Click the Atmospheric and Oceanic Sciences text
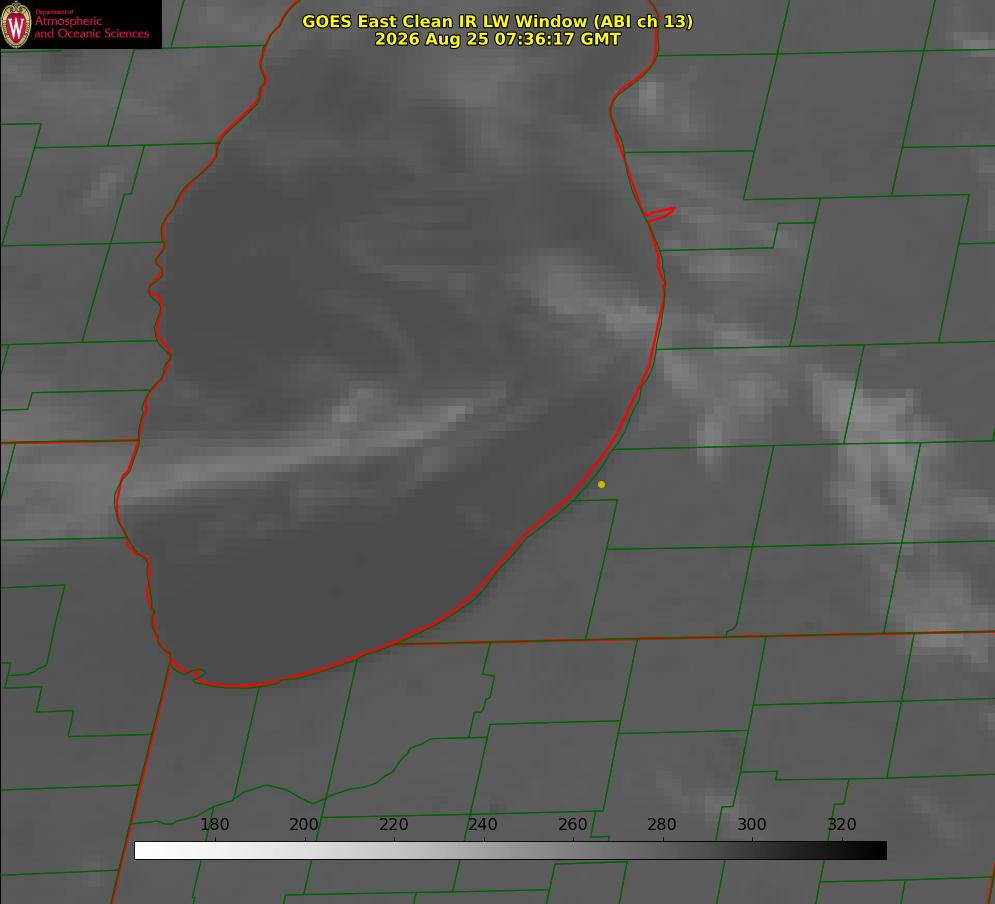The width and height of the screenshot is (995, 904). tap(91, 27)
